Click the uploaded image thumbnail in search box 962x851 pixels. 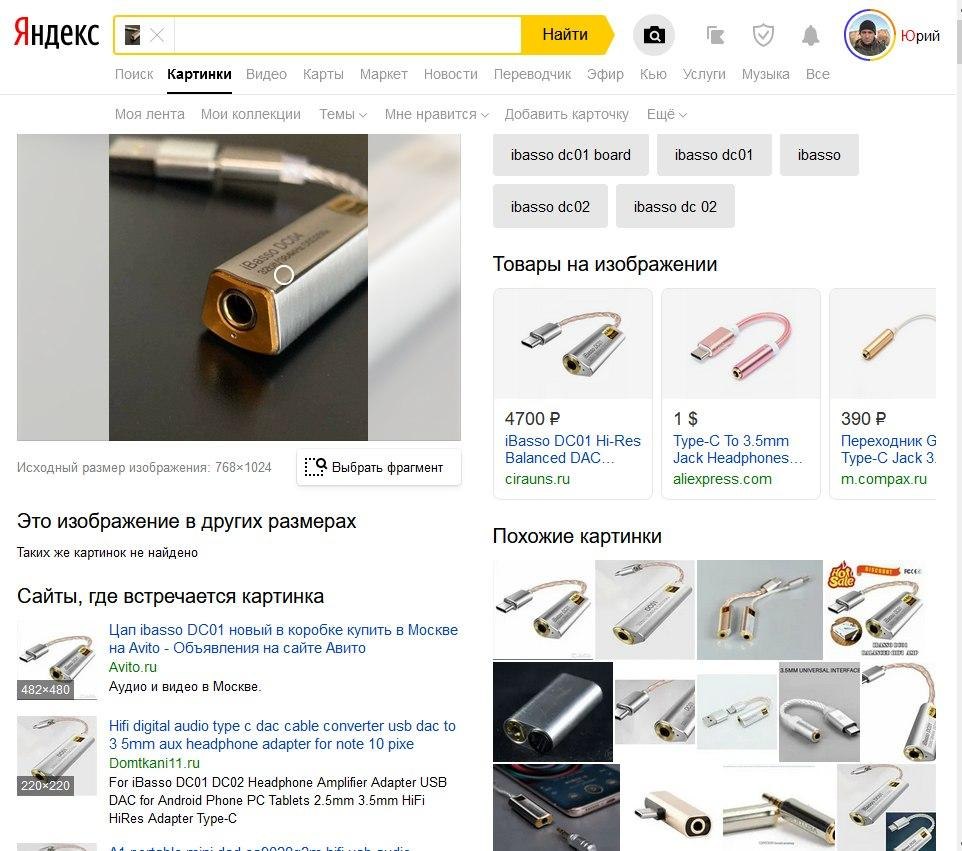coord(133,35)
